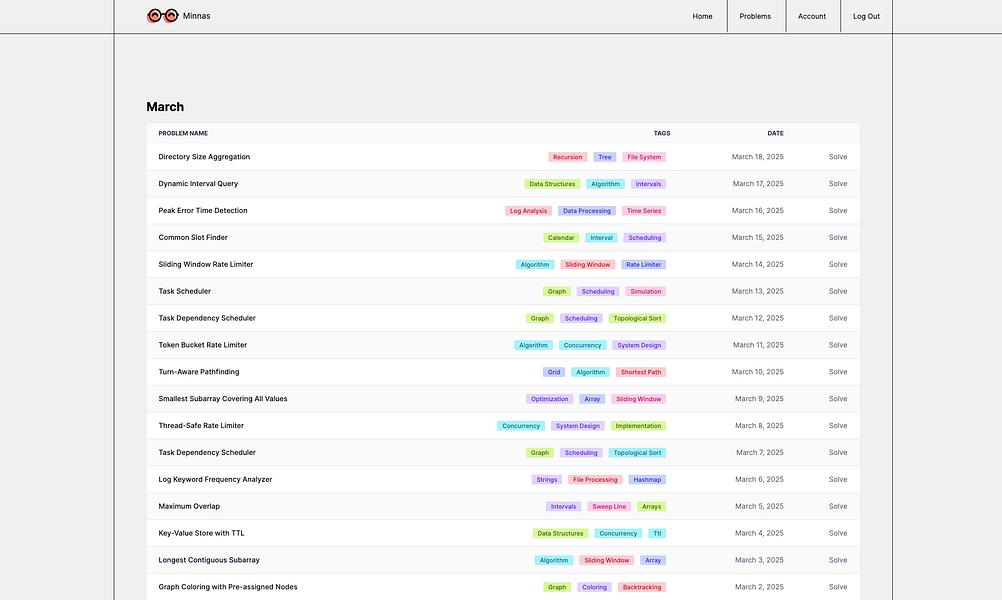Click the Rate Limiter tag
1002x600 pixels.
(644, 265)
